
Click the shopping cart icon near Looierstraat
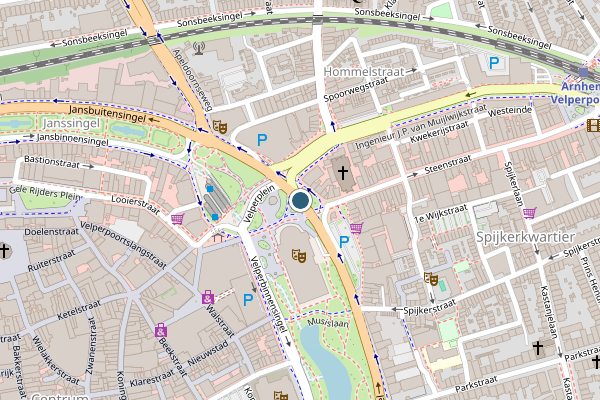178,219
